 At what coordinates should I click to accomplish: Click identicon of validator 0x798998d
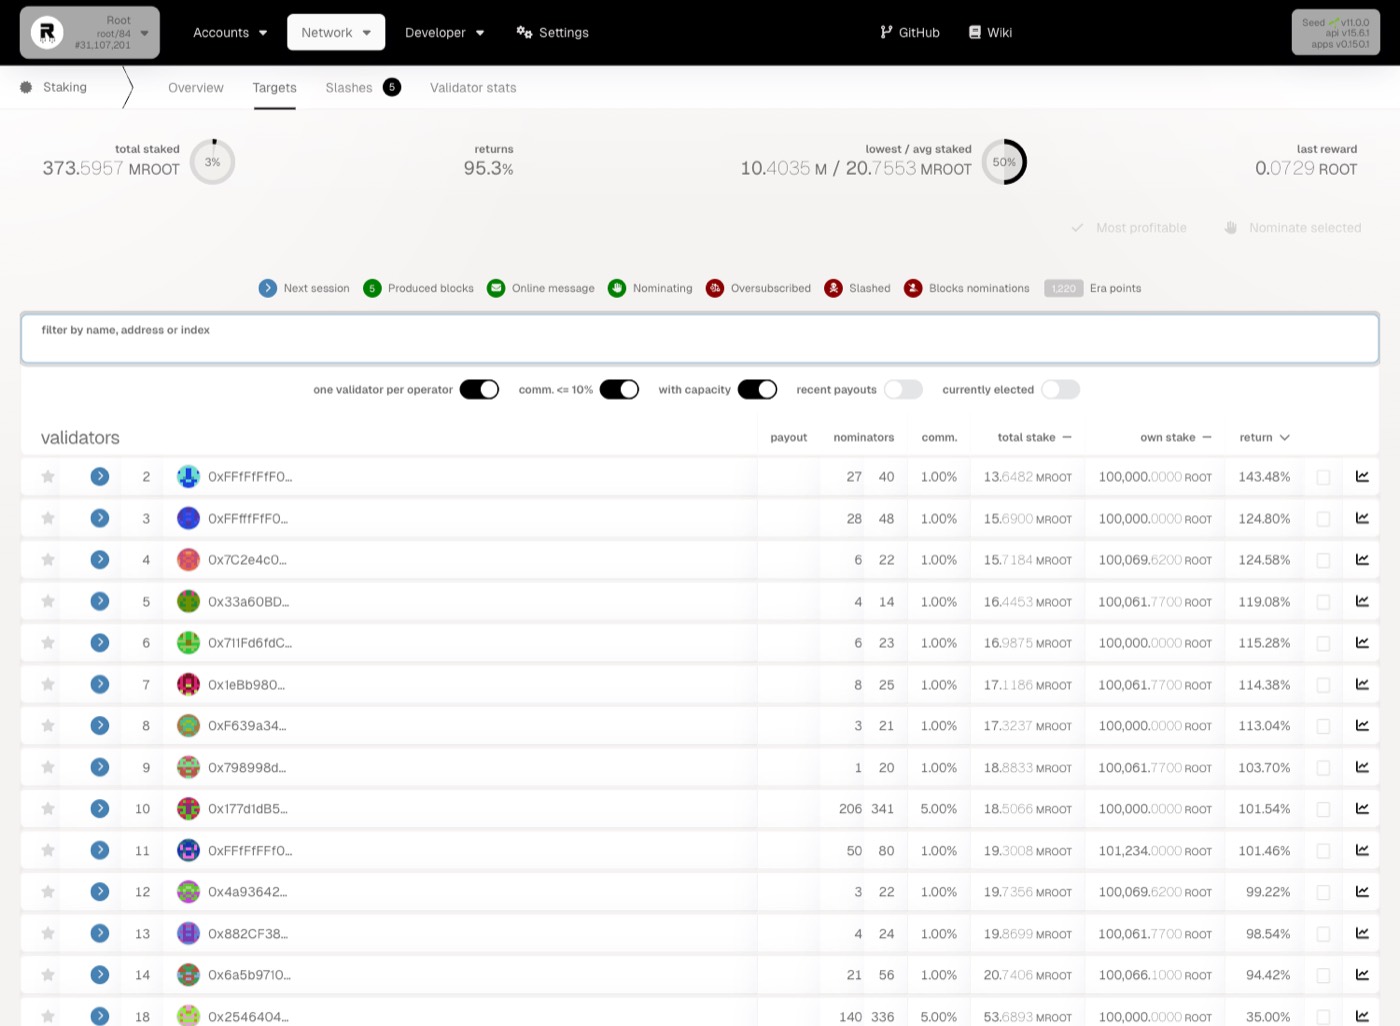pyautogui.click(x=188, y=768)
